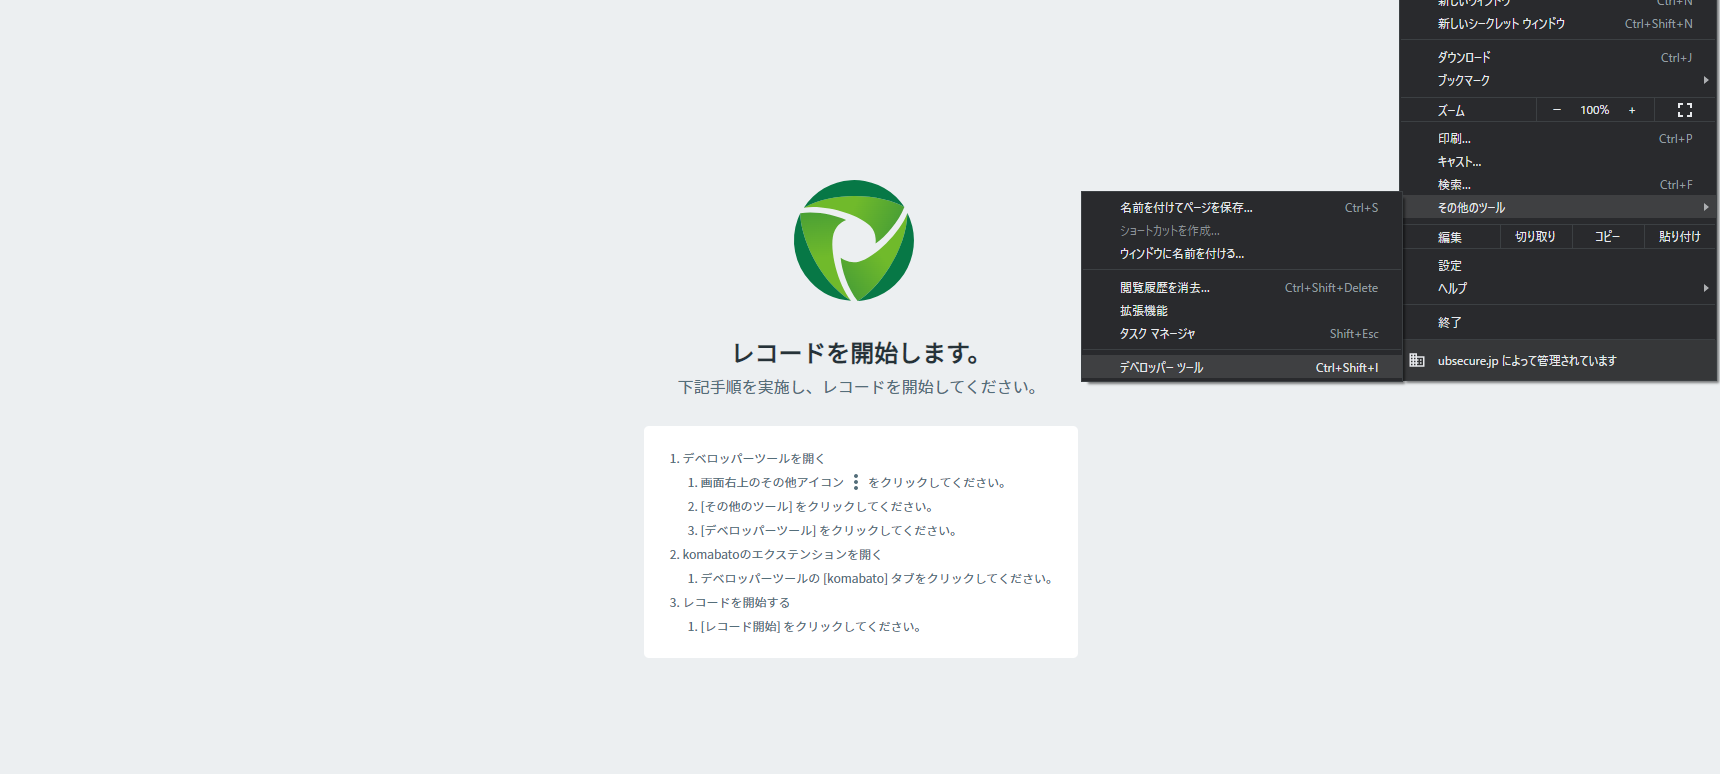Open 拡張機能 from the submenu
Image resolution: width=1720 pixels, height=774 pixels.
click(1242, 310)
